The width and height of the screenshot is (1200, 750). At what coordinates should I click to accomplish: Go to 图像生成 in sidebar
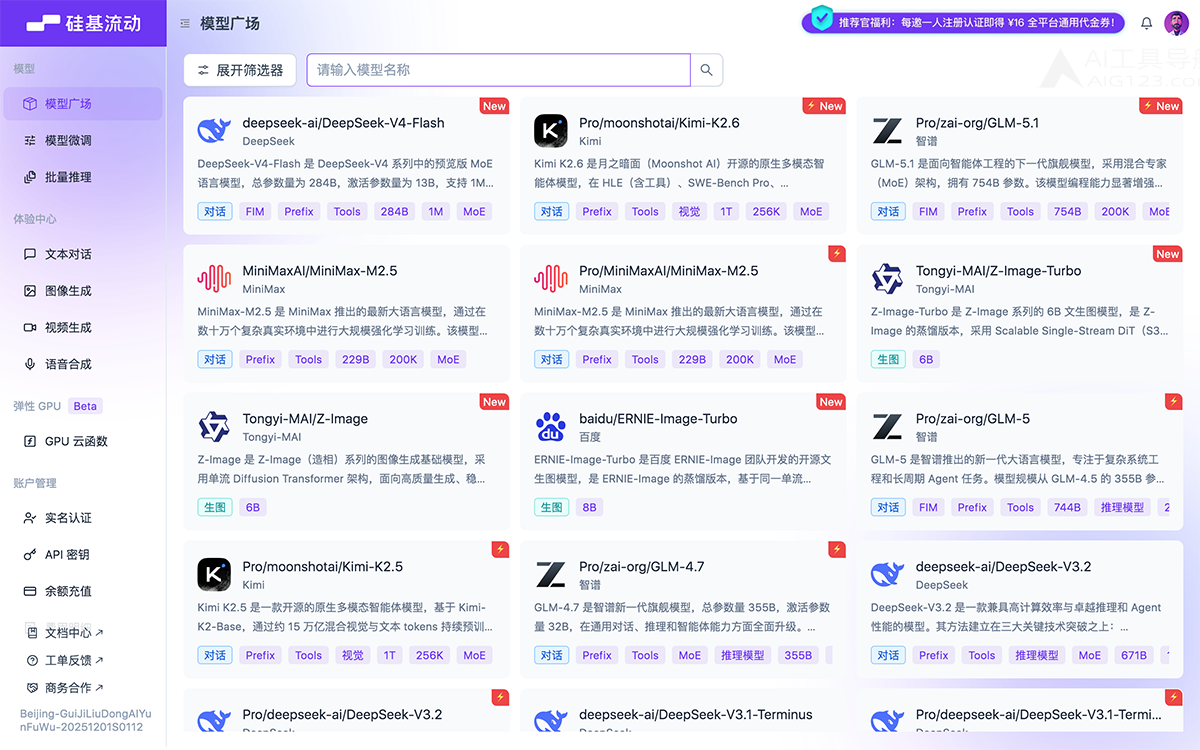tap(83, 291)
